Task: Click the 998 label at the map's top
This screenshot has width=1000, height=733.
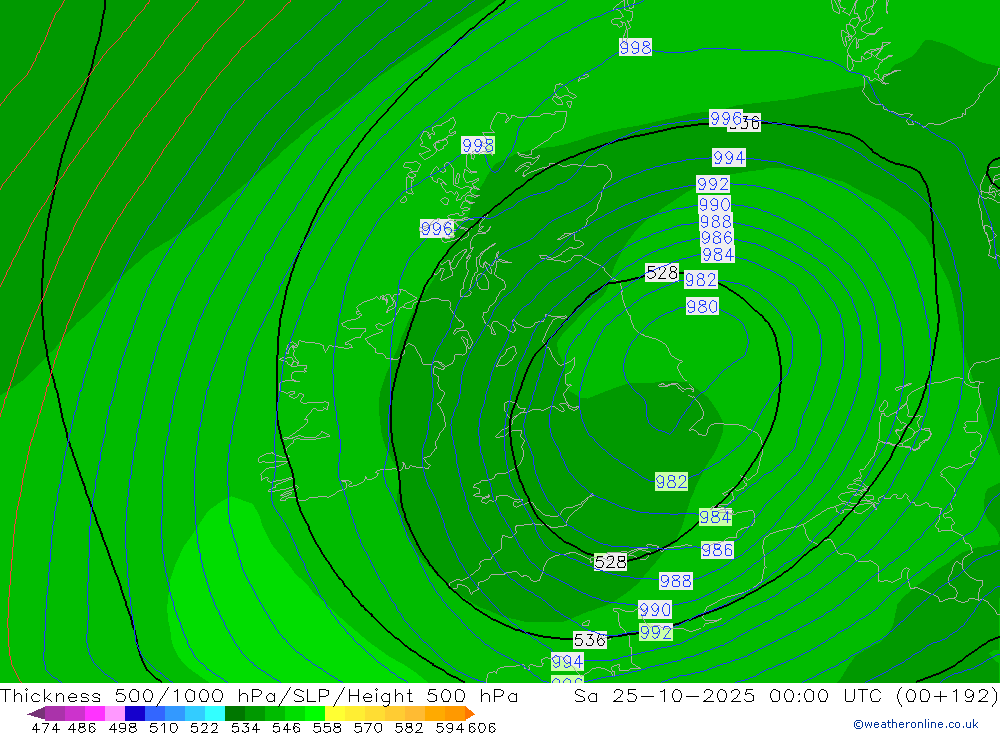Action: 635,47
